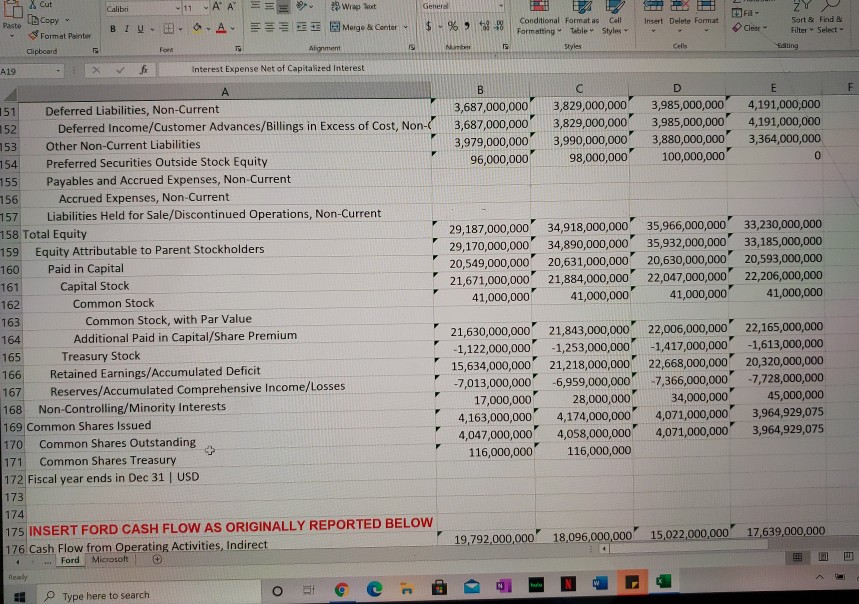Viewport: 859px width, 604px height.
Task: Click Windows Start button
Action: [19, 596]
